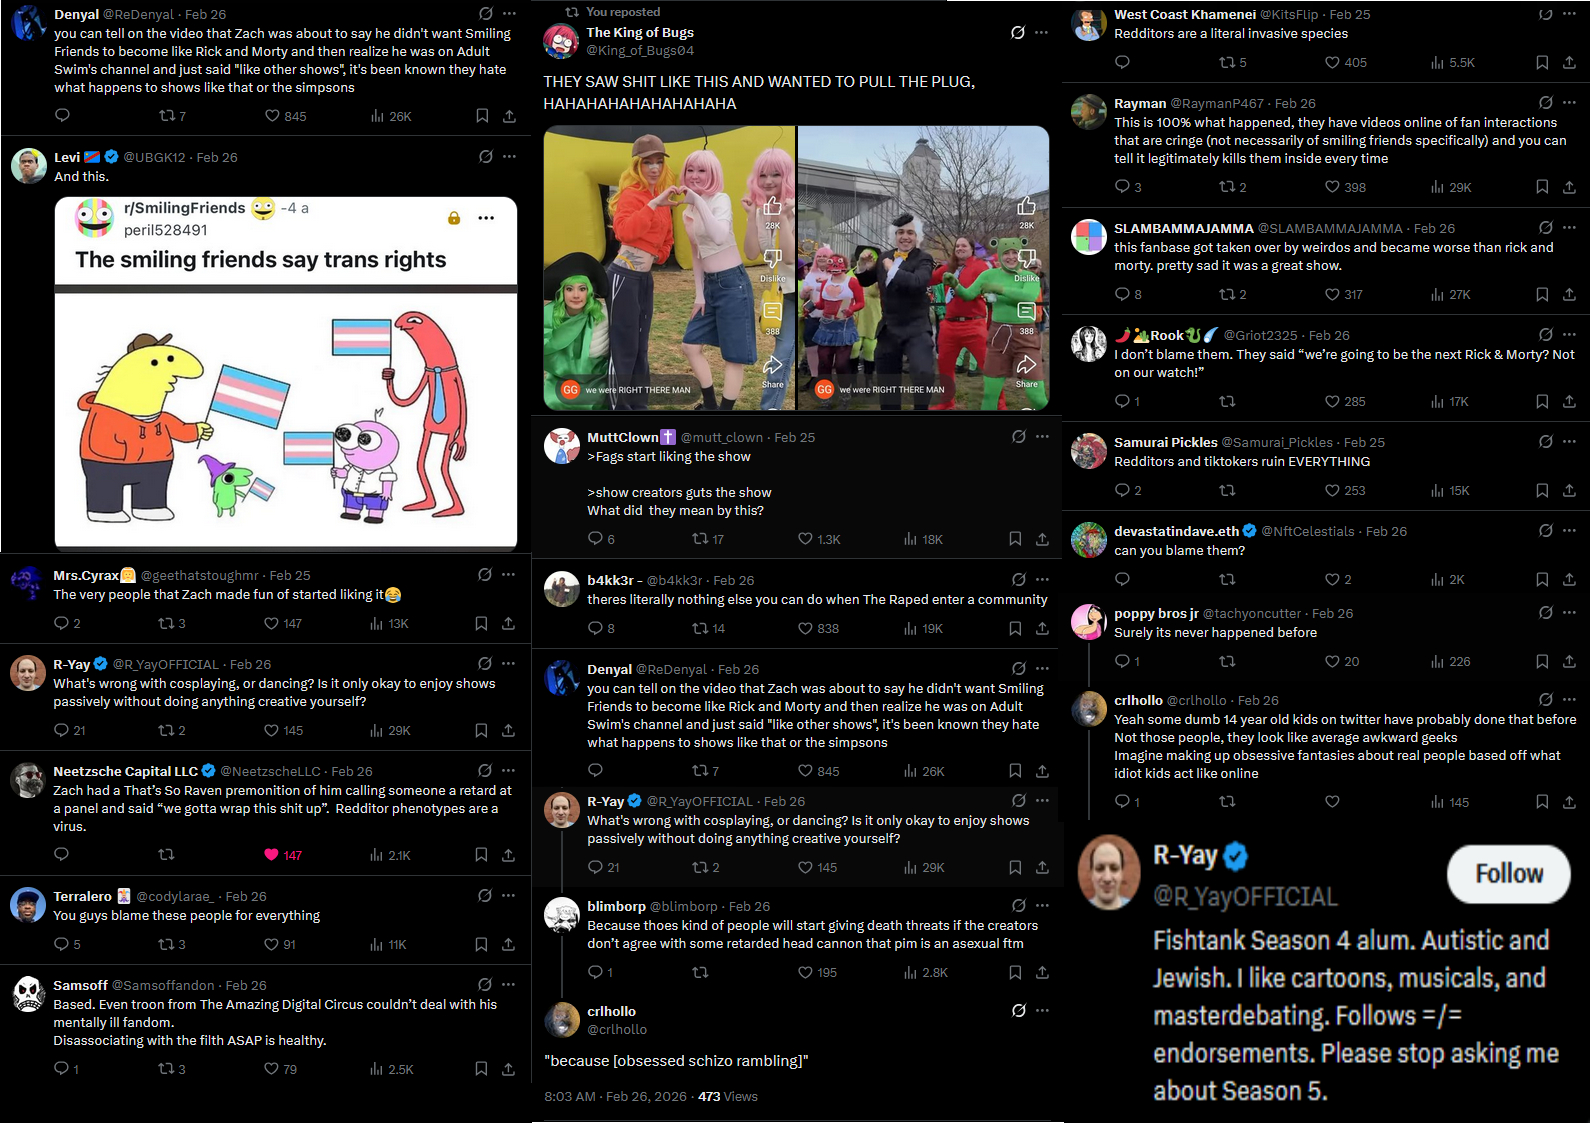Toggle like on crlhollo's reply with 145 views
Viewport: 1590px width, 1123px height.
pyautogui.click(x=1332, y=802)
